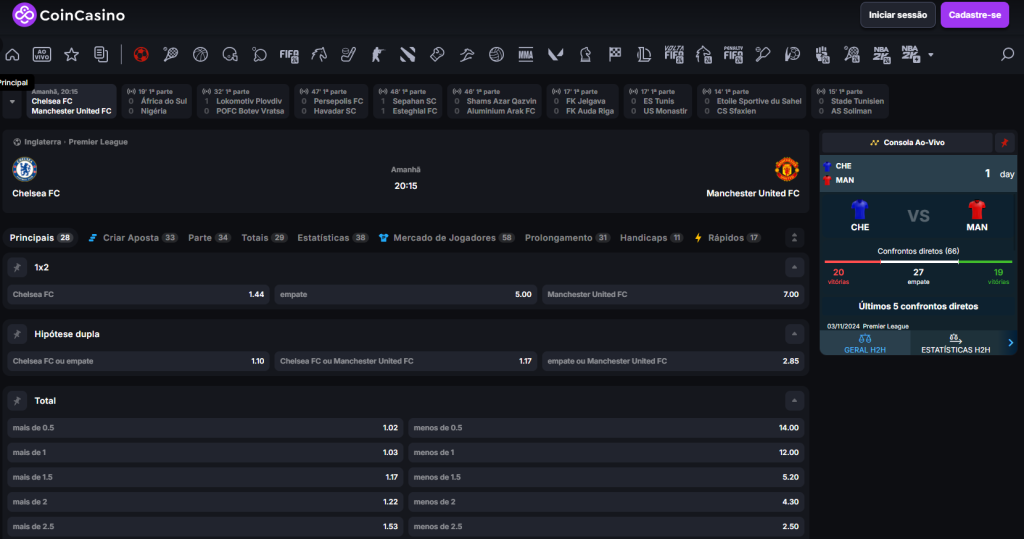Go to the home icon
1024x539 pixels.
12,55
